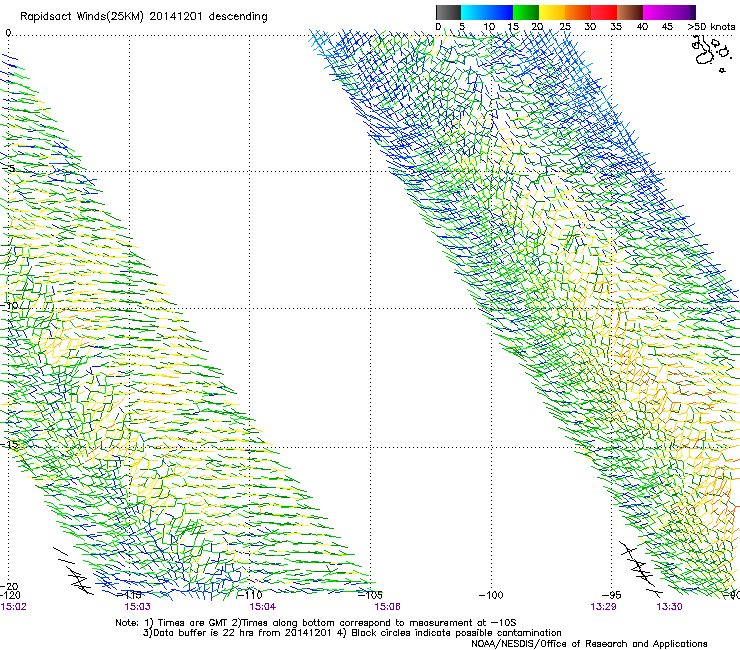This screenshot has height=650, width=740.
Task: Click the "-105" longitude axis label
Action: 370,595
